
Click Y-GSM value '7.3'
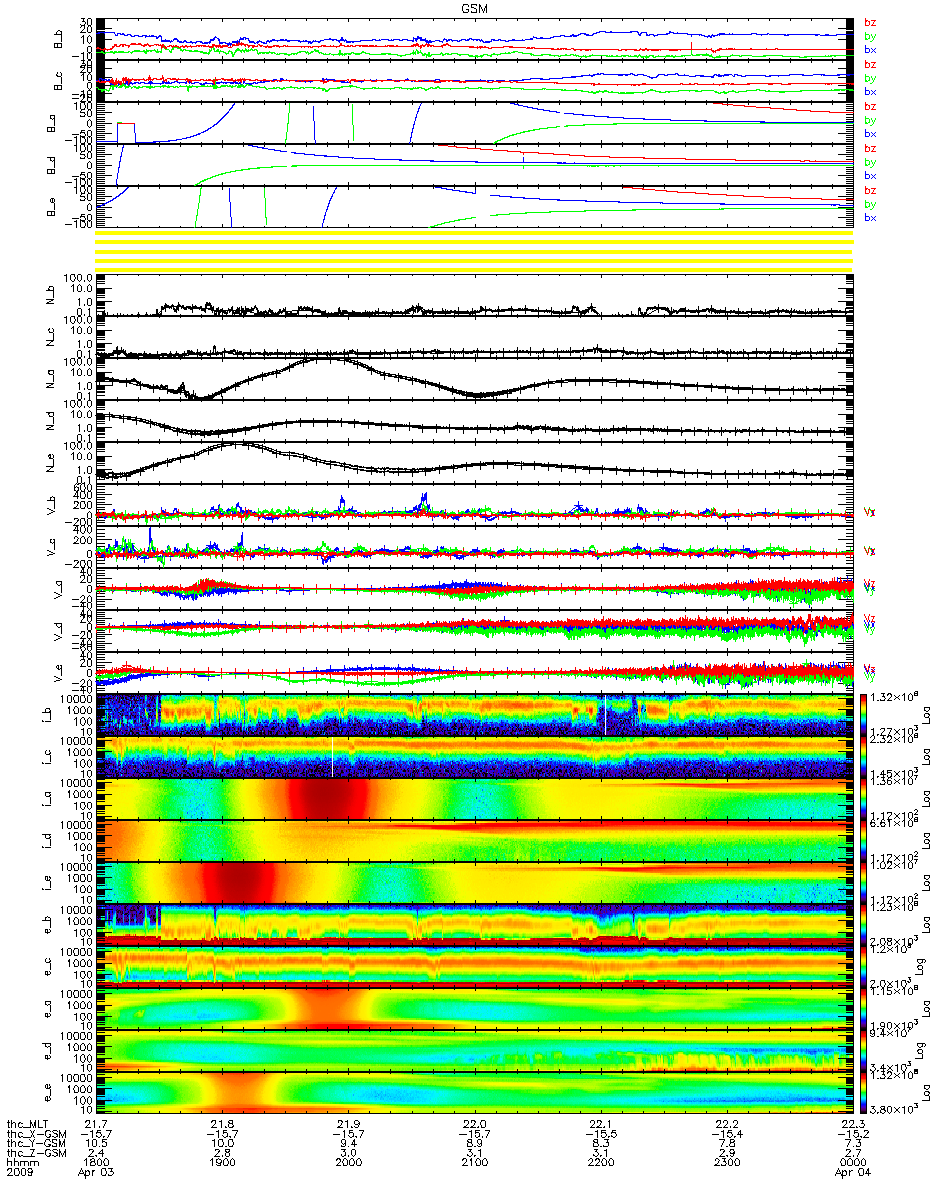(852, 1144)
